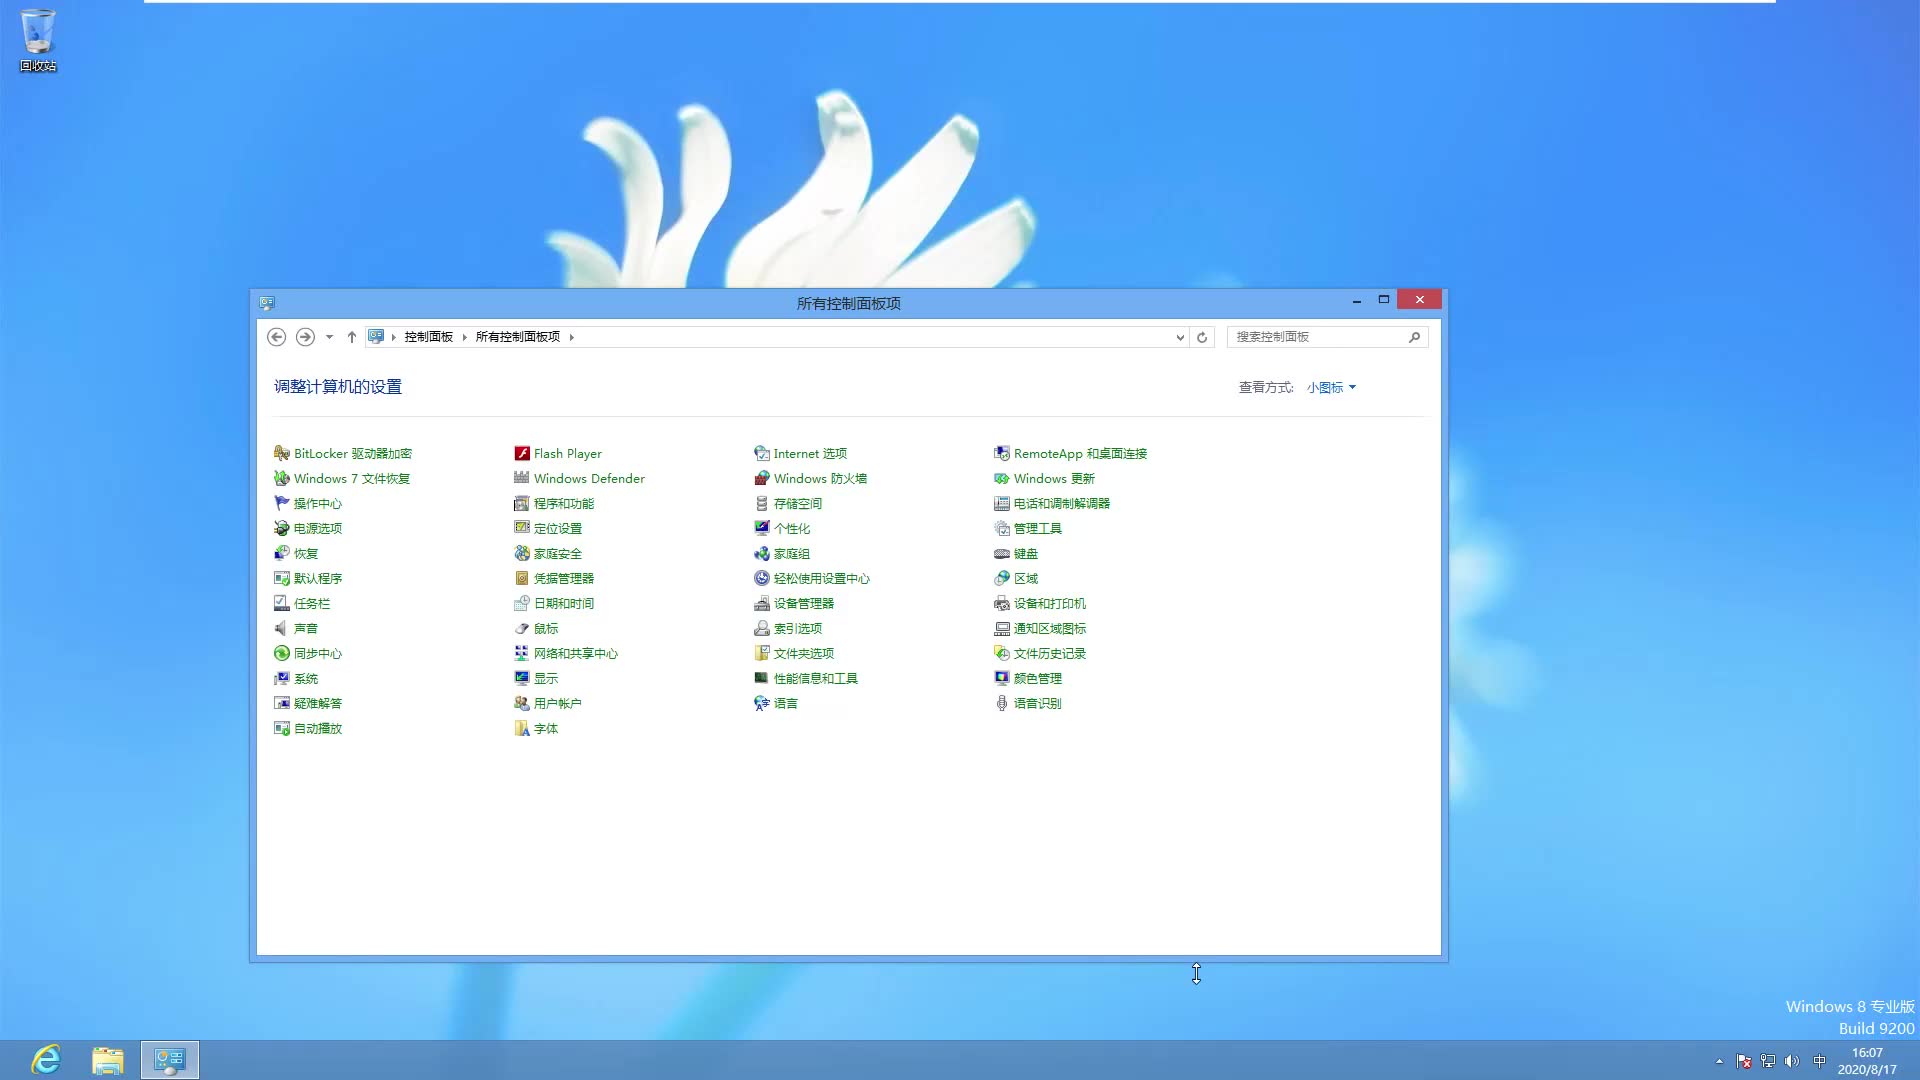This screenshot has height=1080, width=1920.
Task: Open the 疑难解答 link
Action: pos(317,703)
